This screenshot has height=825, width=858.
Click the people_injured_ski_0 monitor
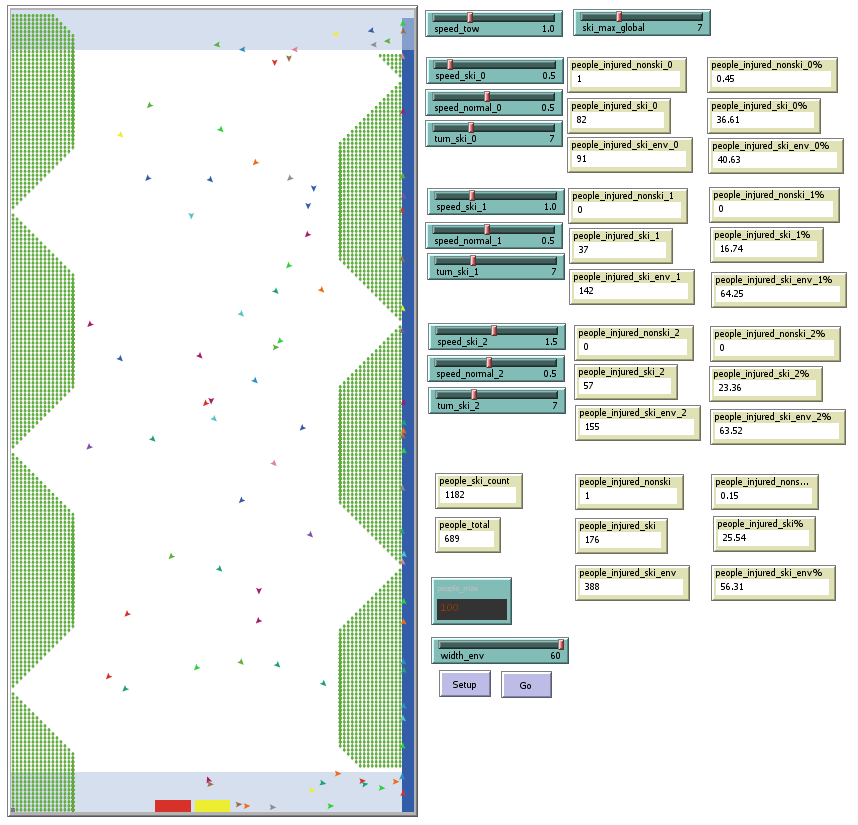pos(618,115)
